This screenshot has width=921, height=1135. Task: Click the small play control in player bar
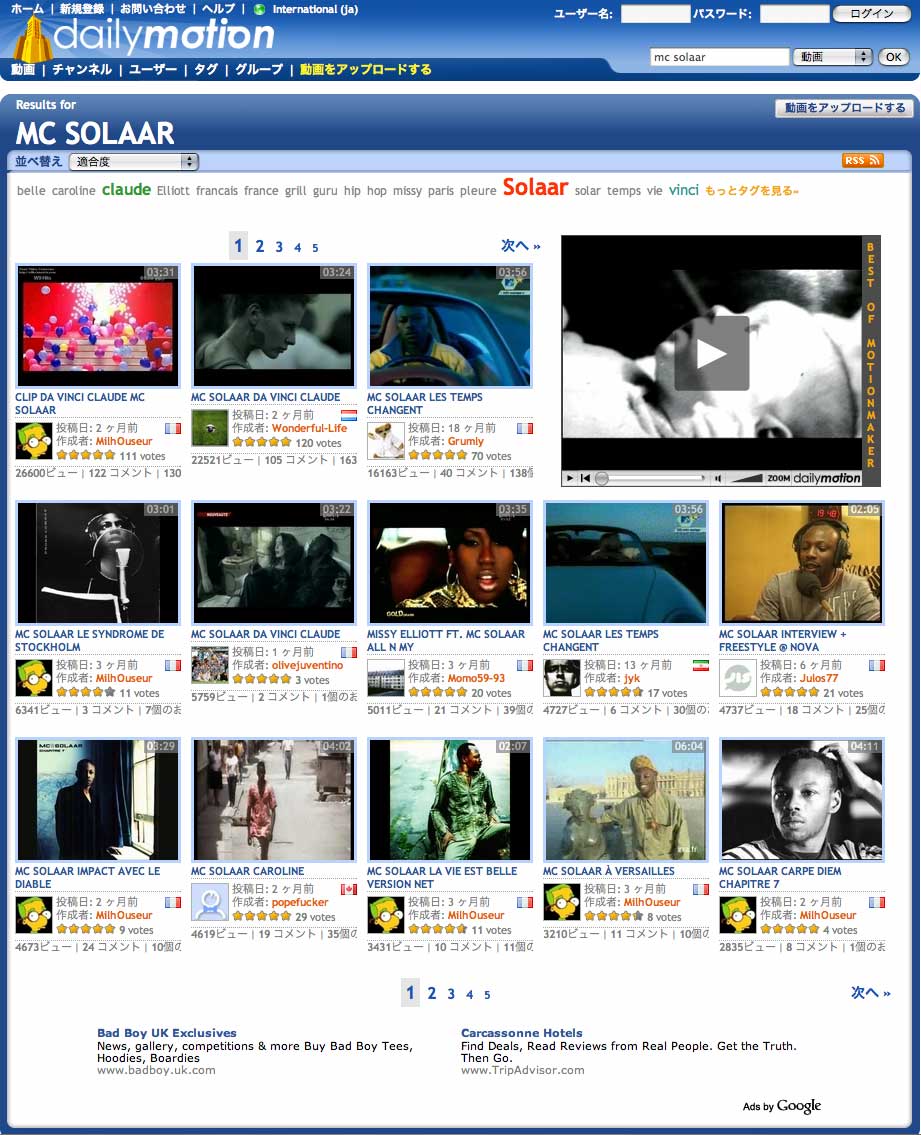coord(570,478)
